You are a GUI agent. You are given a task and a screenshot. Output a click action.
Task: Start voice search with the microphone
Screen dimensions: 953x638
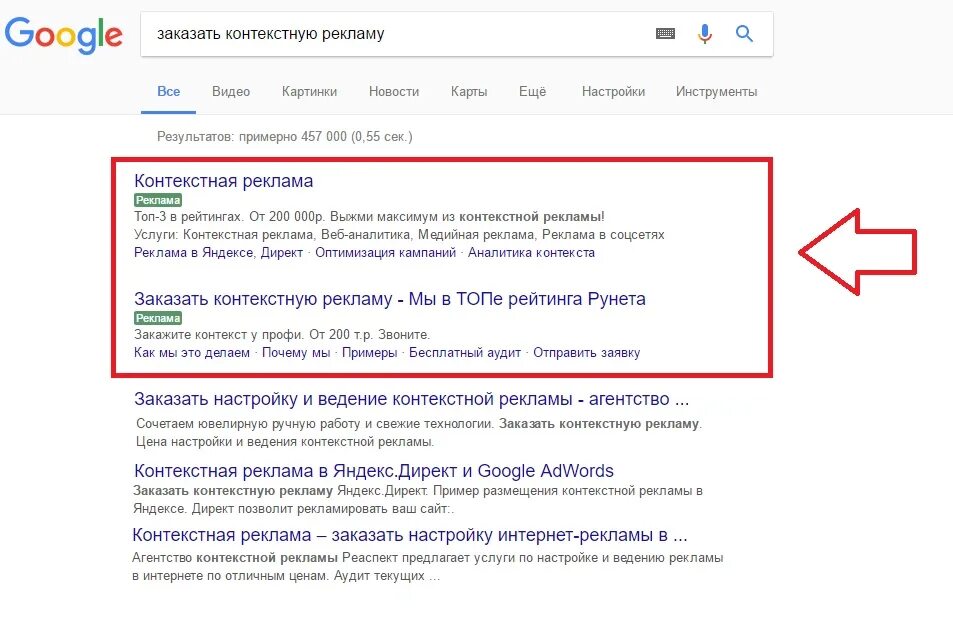click(x=705, y=34)
